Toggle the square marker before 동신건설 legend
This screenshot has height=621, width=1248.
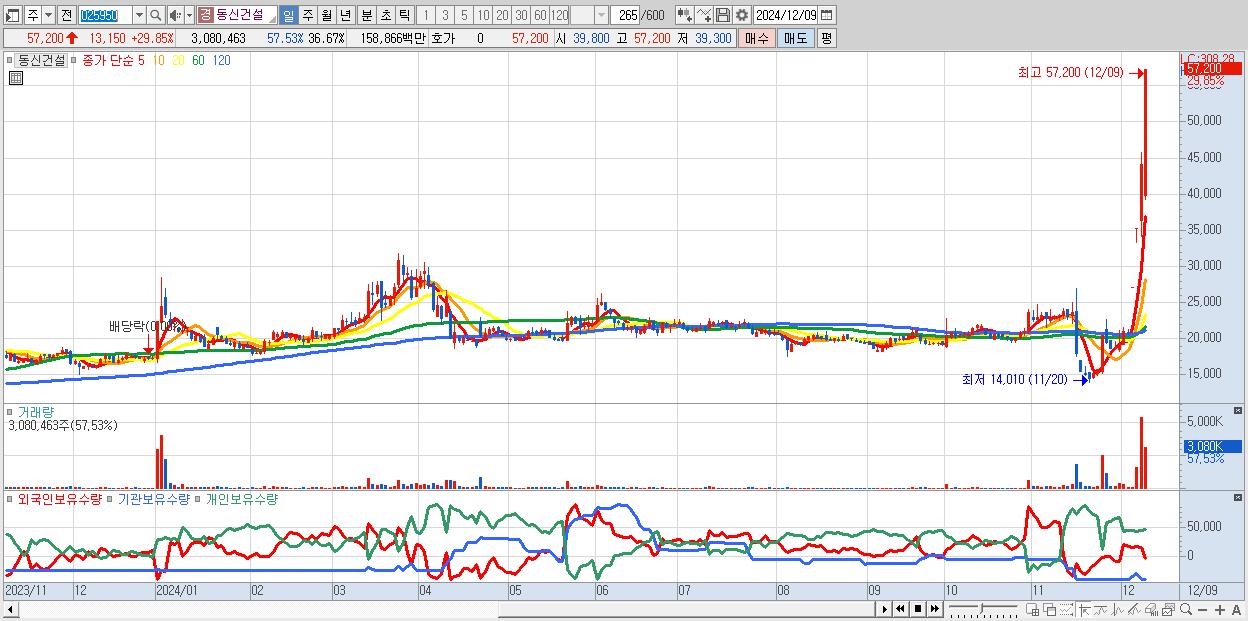click(x=9, y=60)
